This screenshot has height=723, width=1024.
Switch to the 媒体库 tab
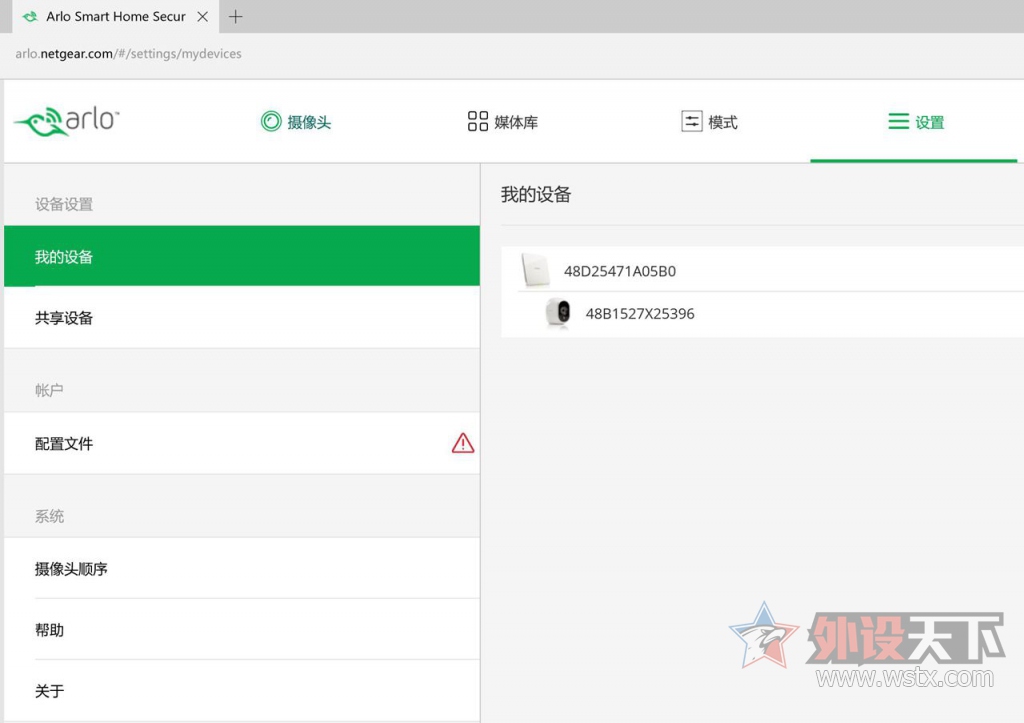click(503, 121)
